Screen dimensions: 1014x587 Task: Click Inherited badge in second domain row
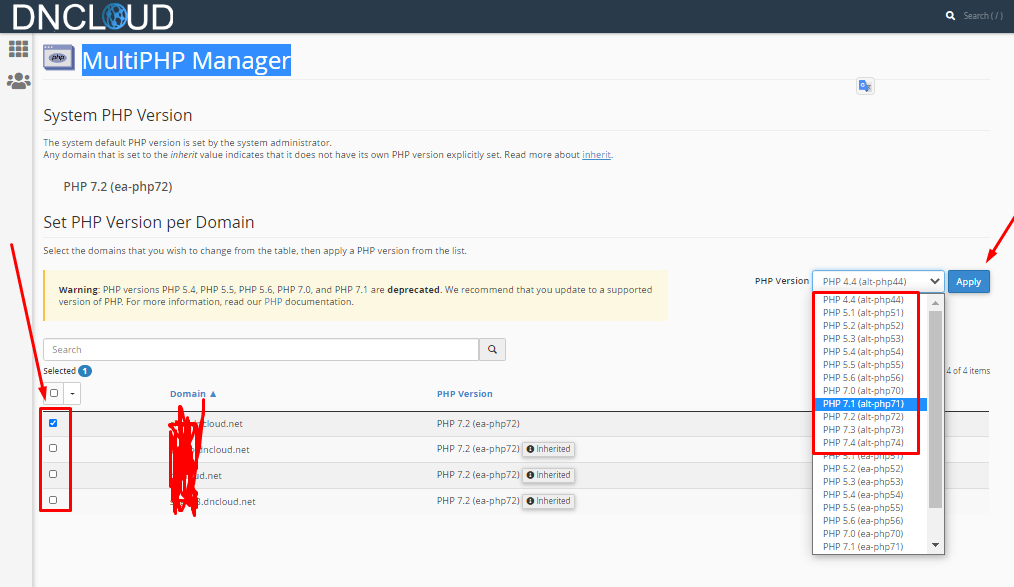click(x=548, y=449)
